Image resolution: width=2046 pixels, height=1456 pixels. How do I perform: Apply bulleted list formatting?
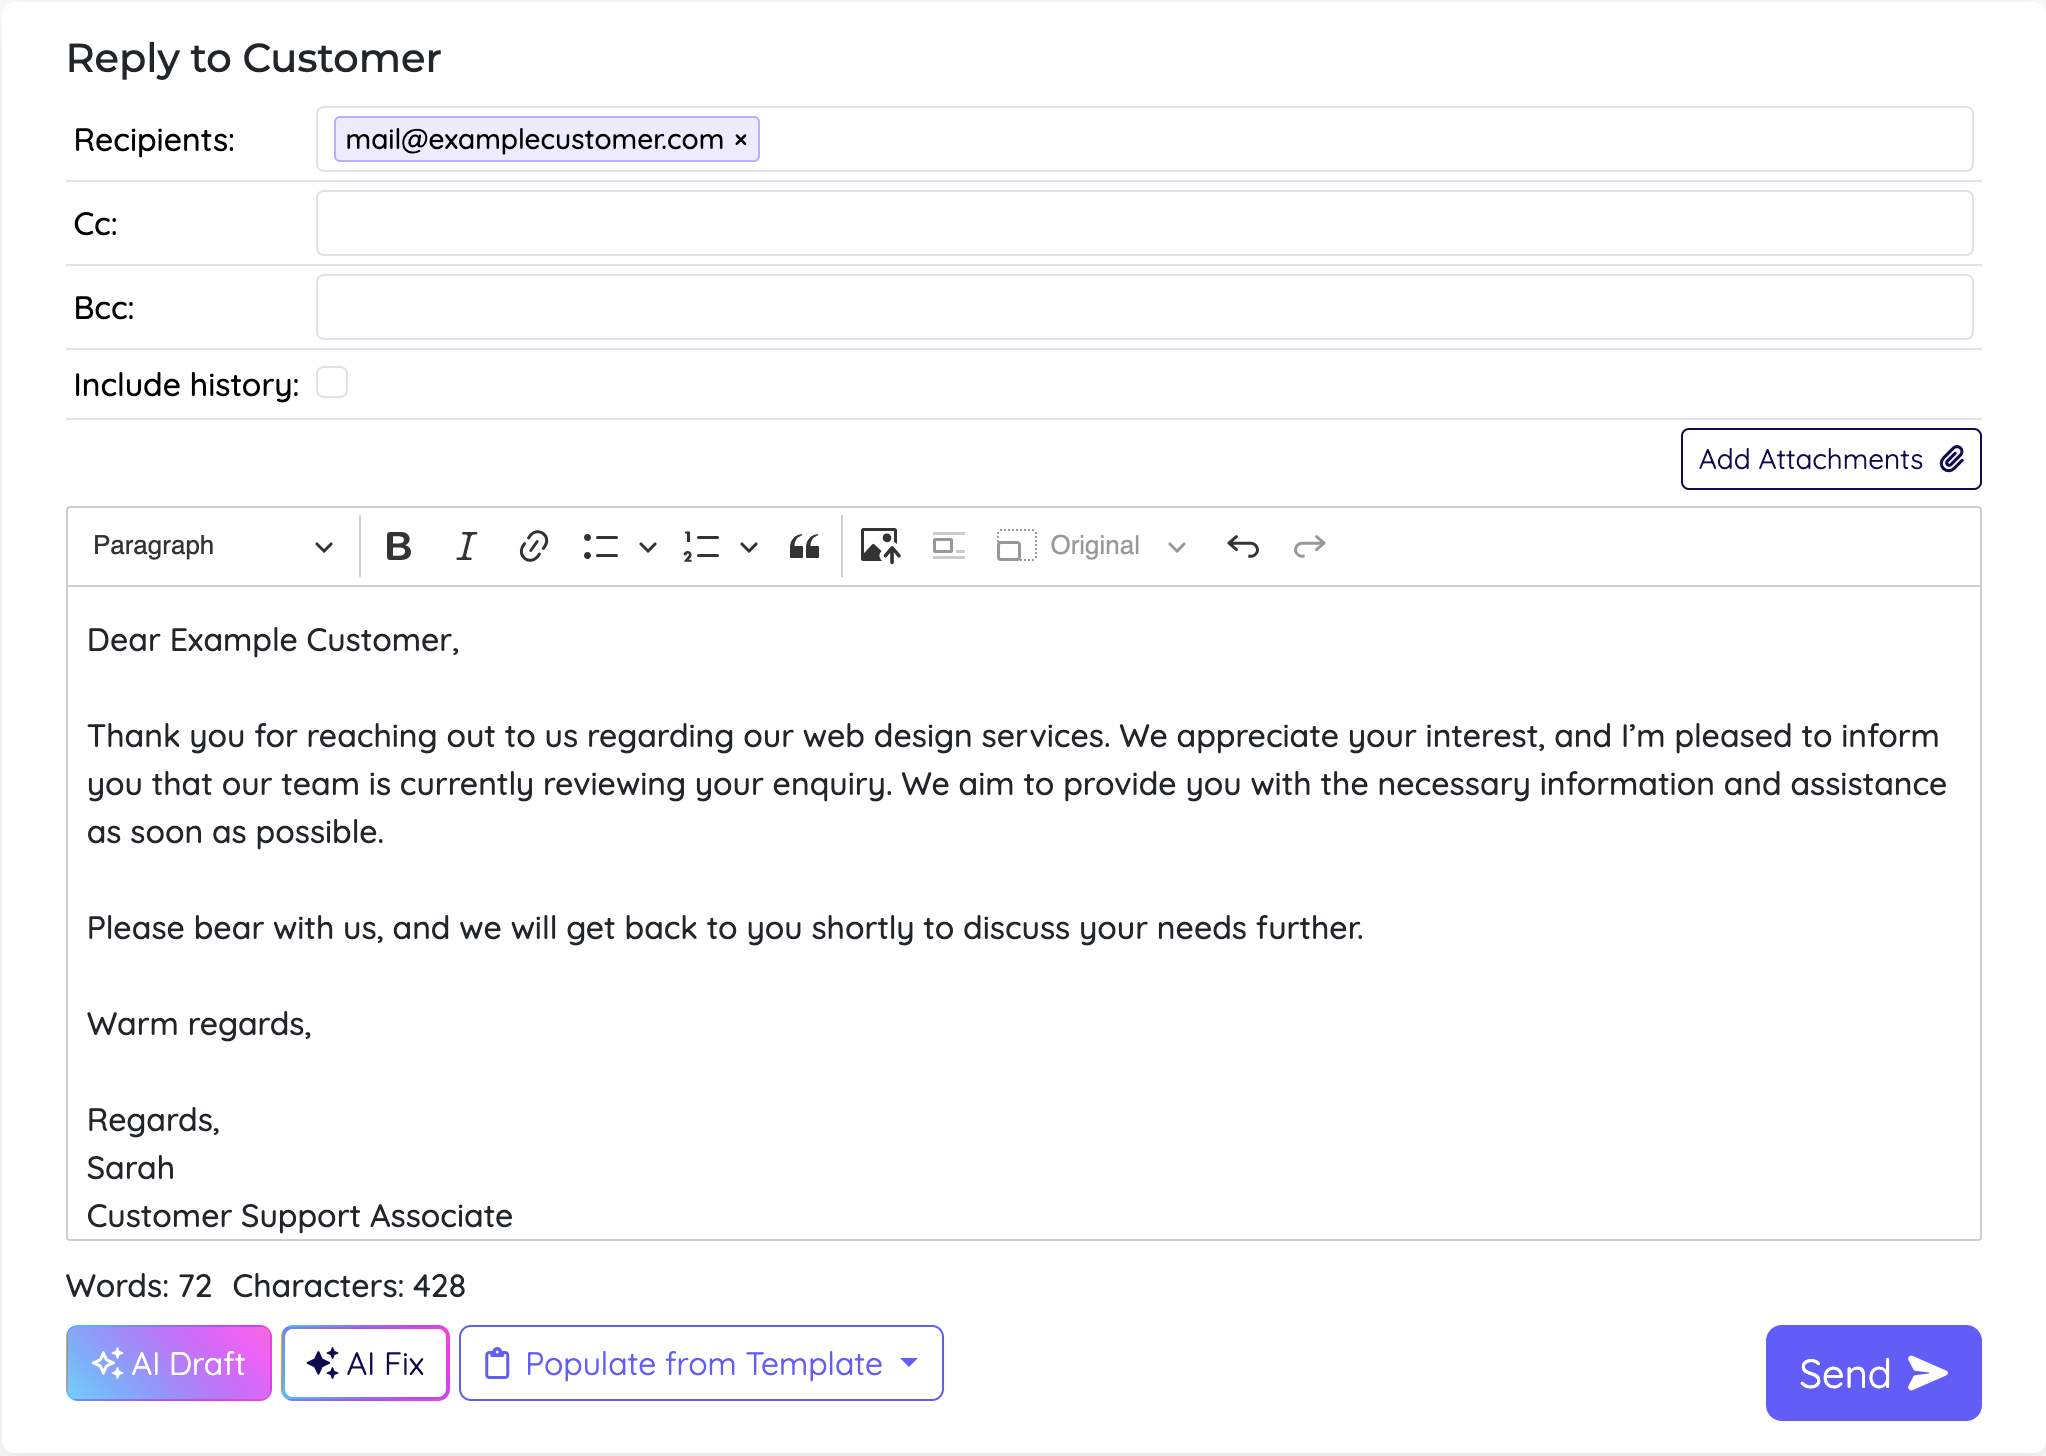[601, 546]
